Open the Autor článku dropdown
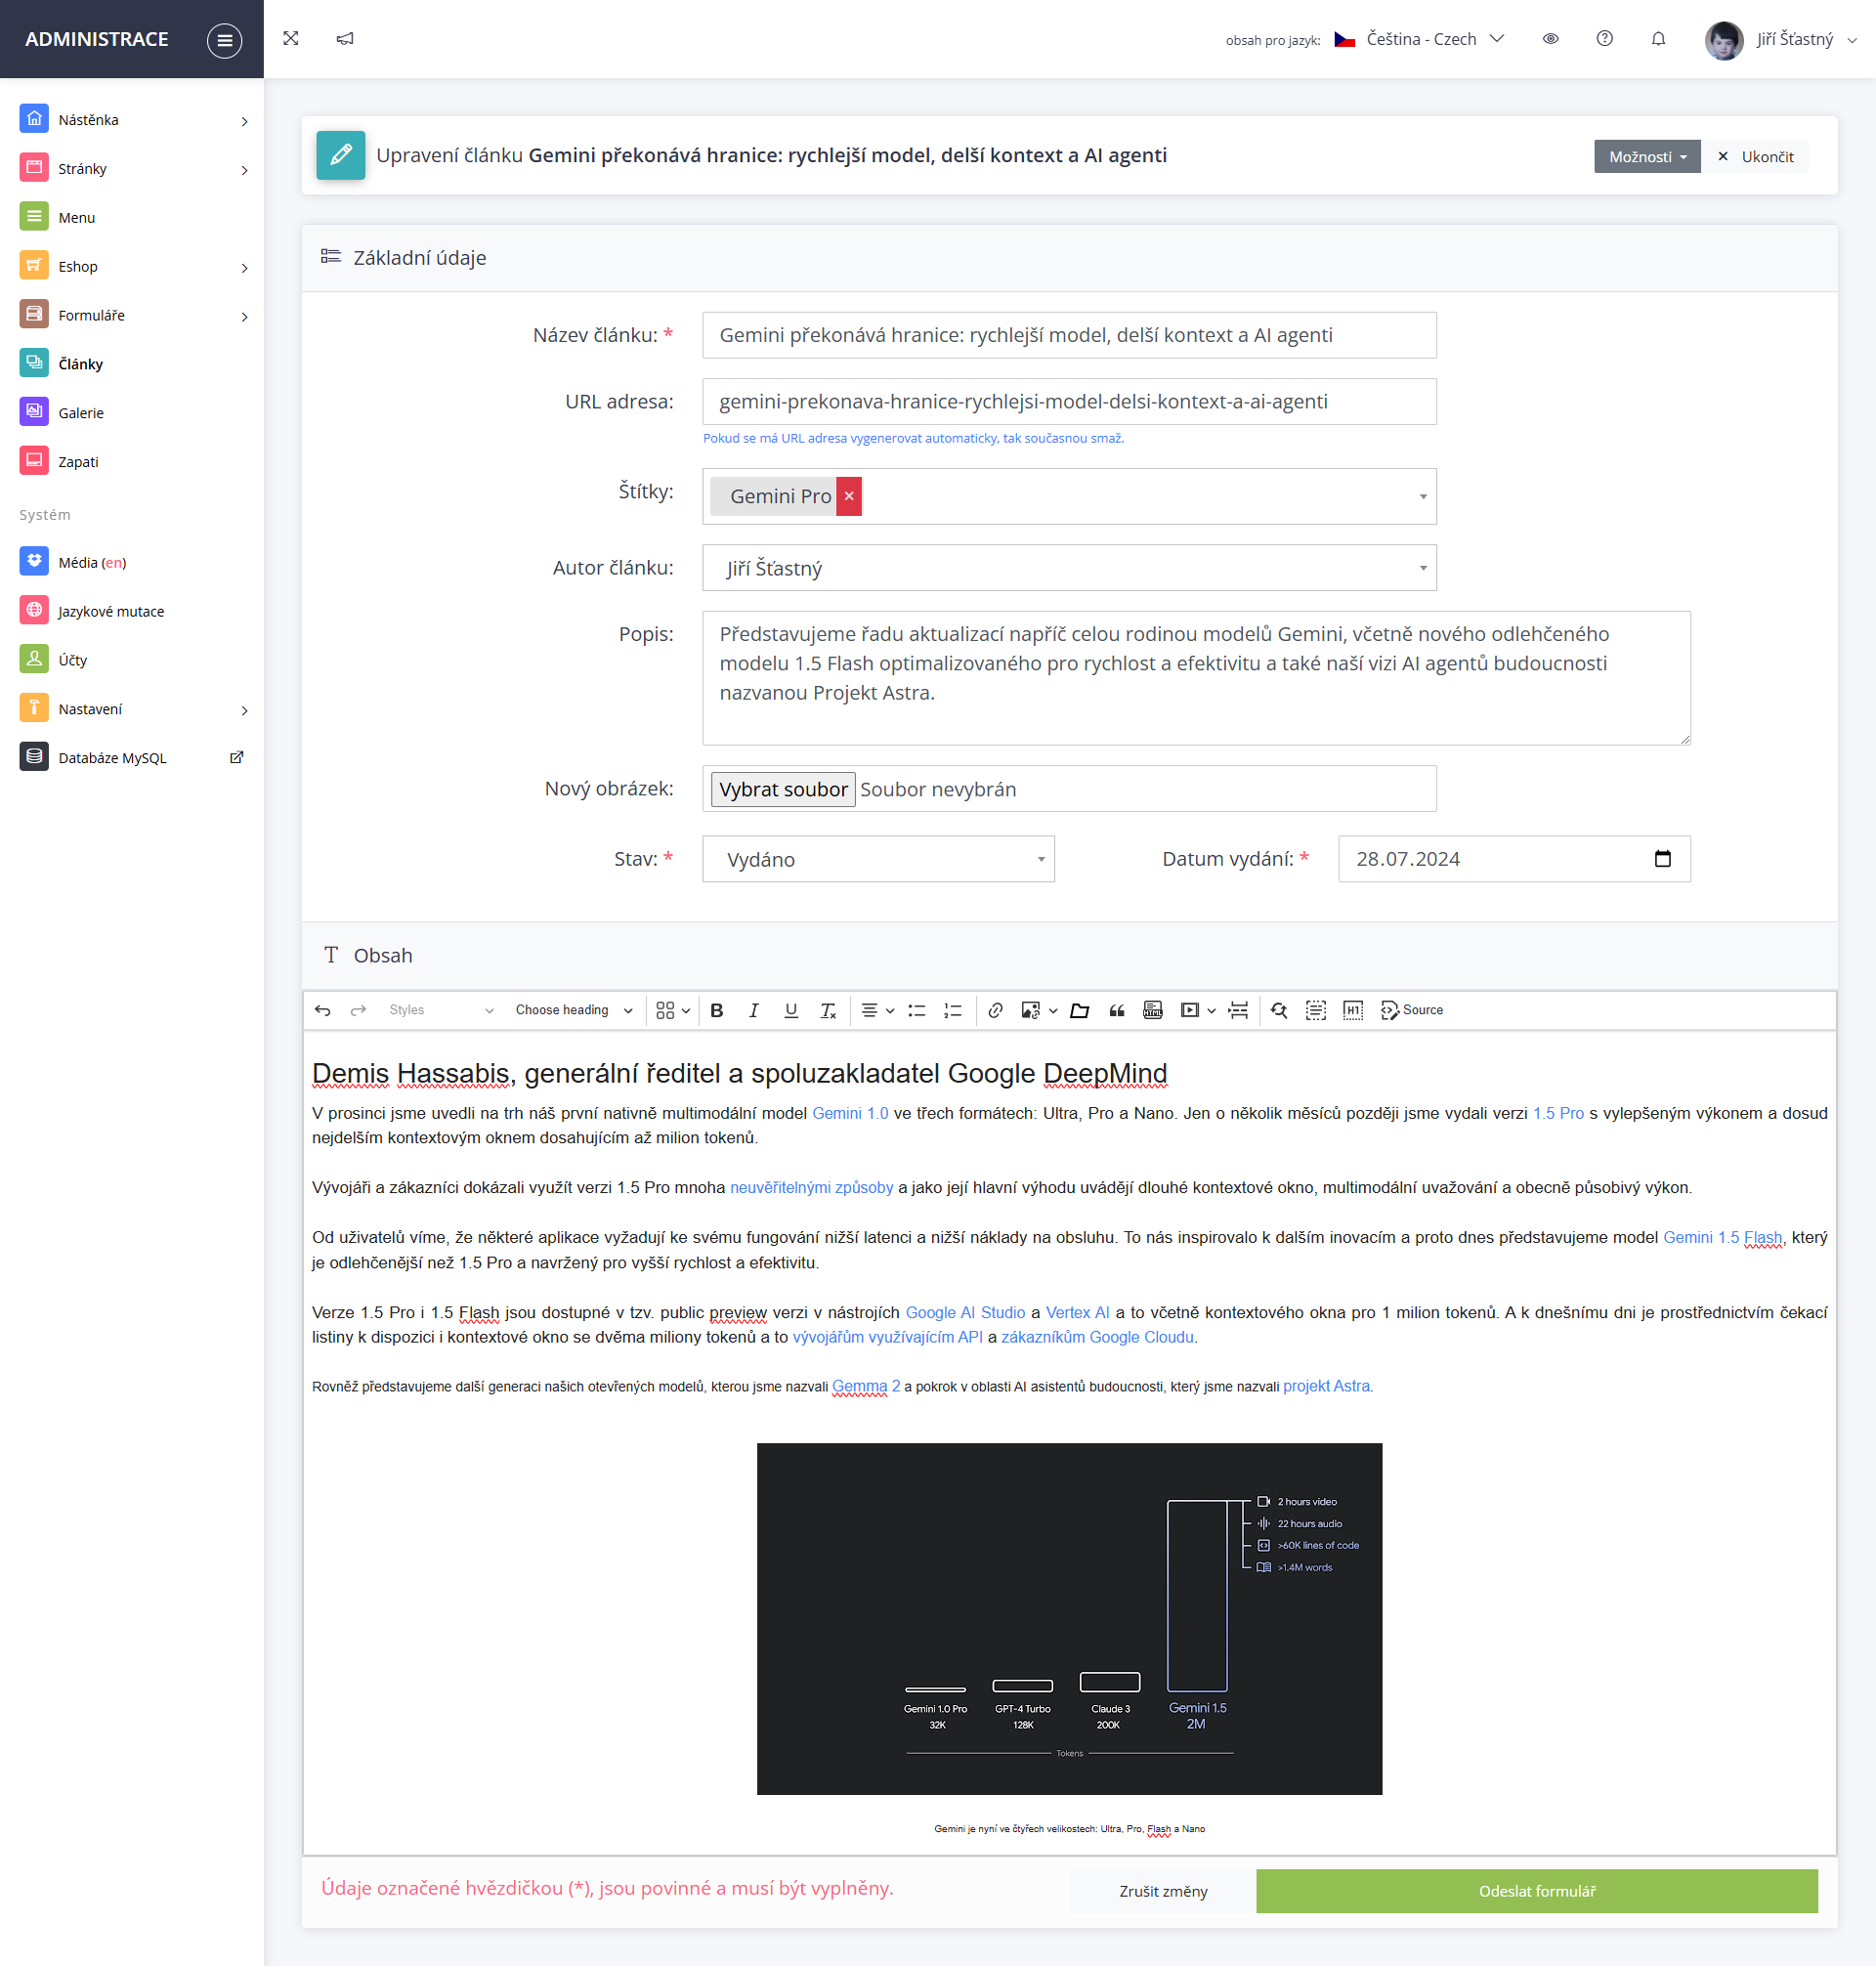1876x1966 pixels. 1069,568
